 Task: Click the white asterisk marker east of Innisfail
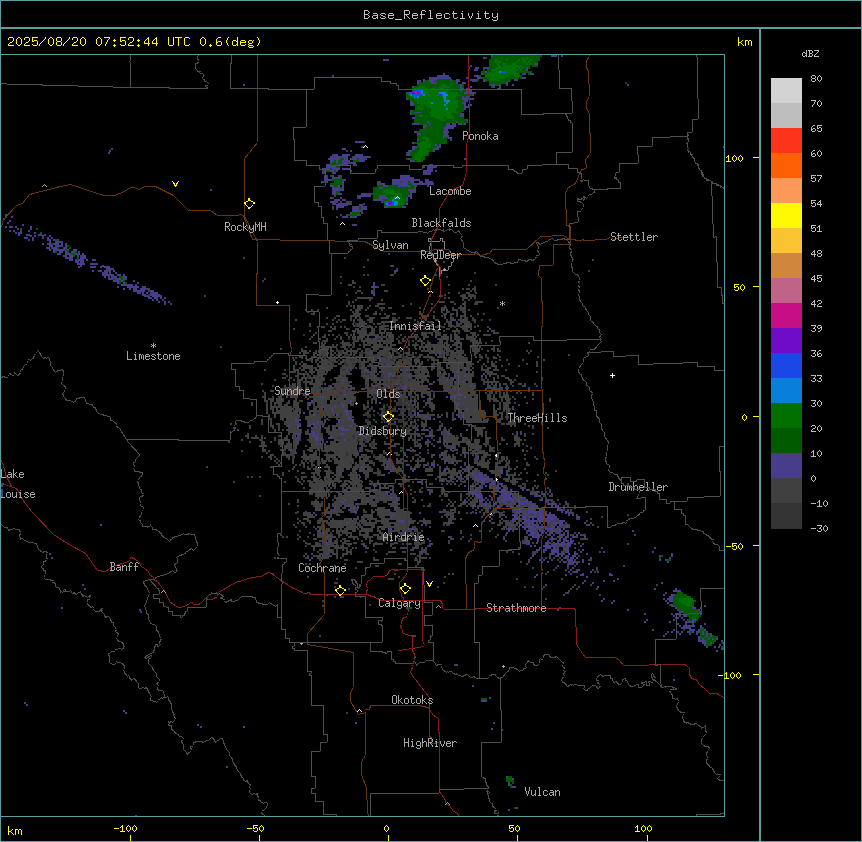coord(502,304)
